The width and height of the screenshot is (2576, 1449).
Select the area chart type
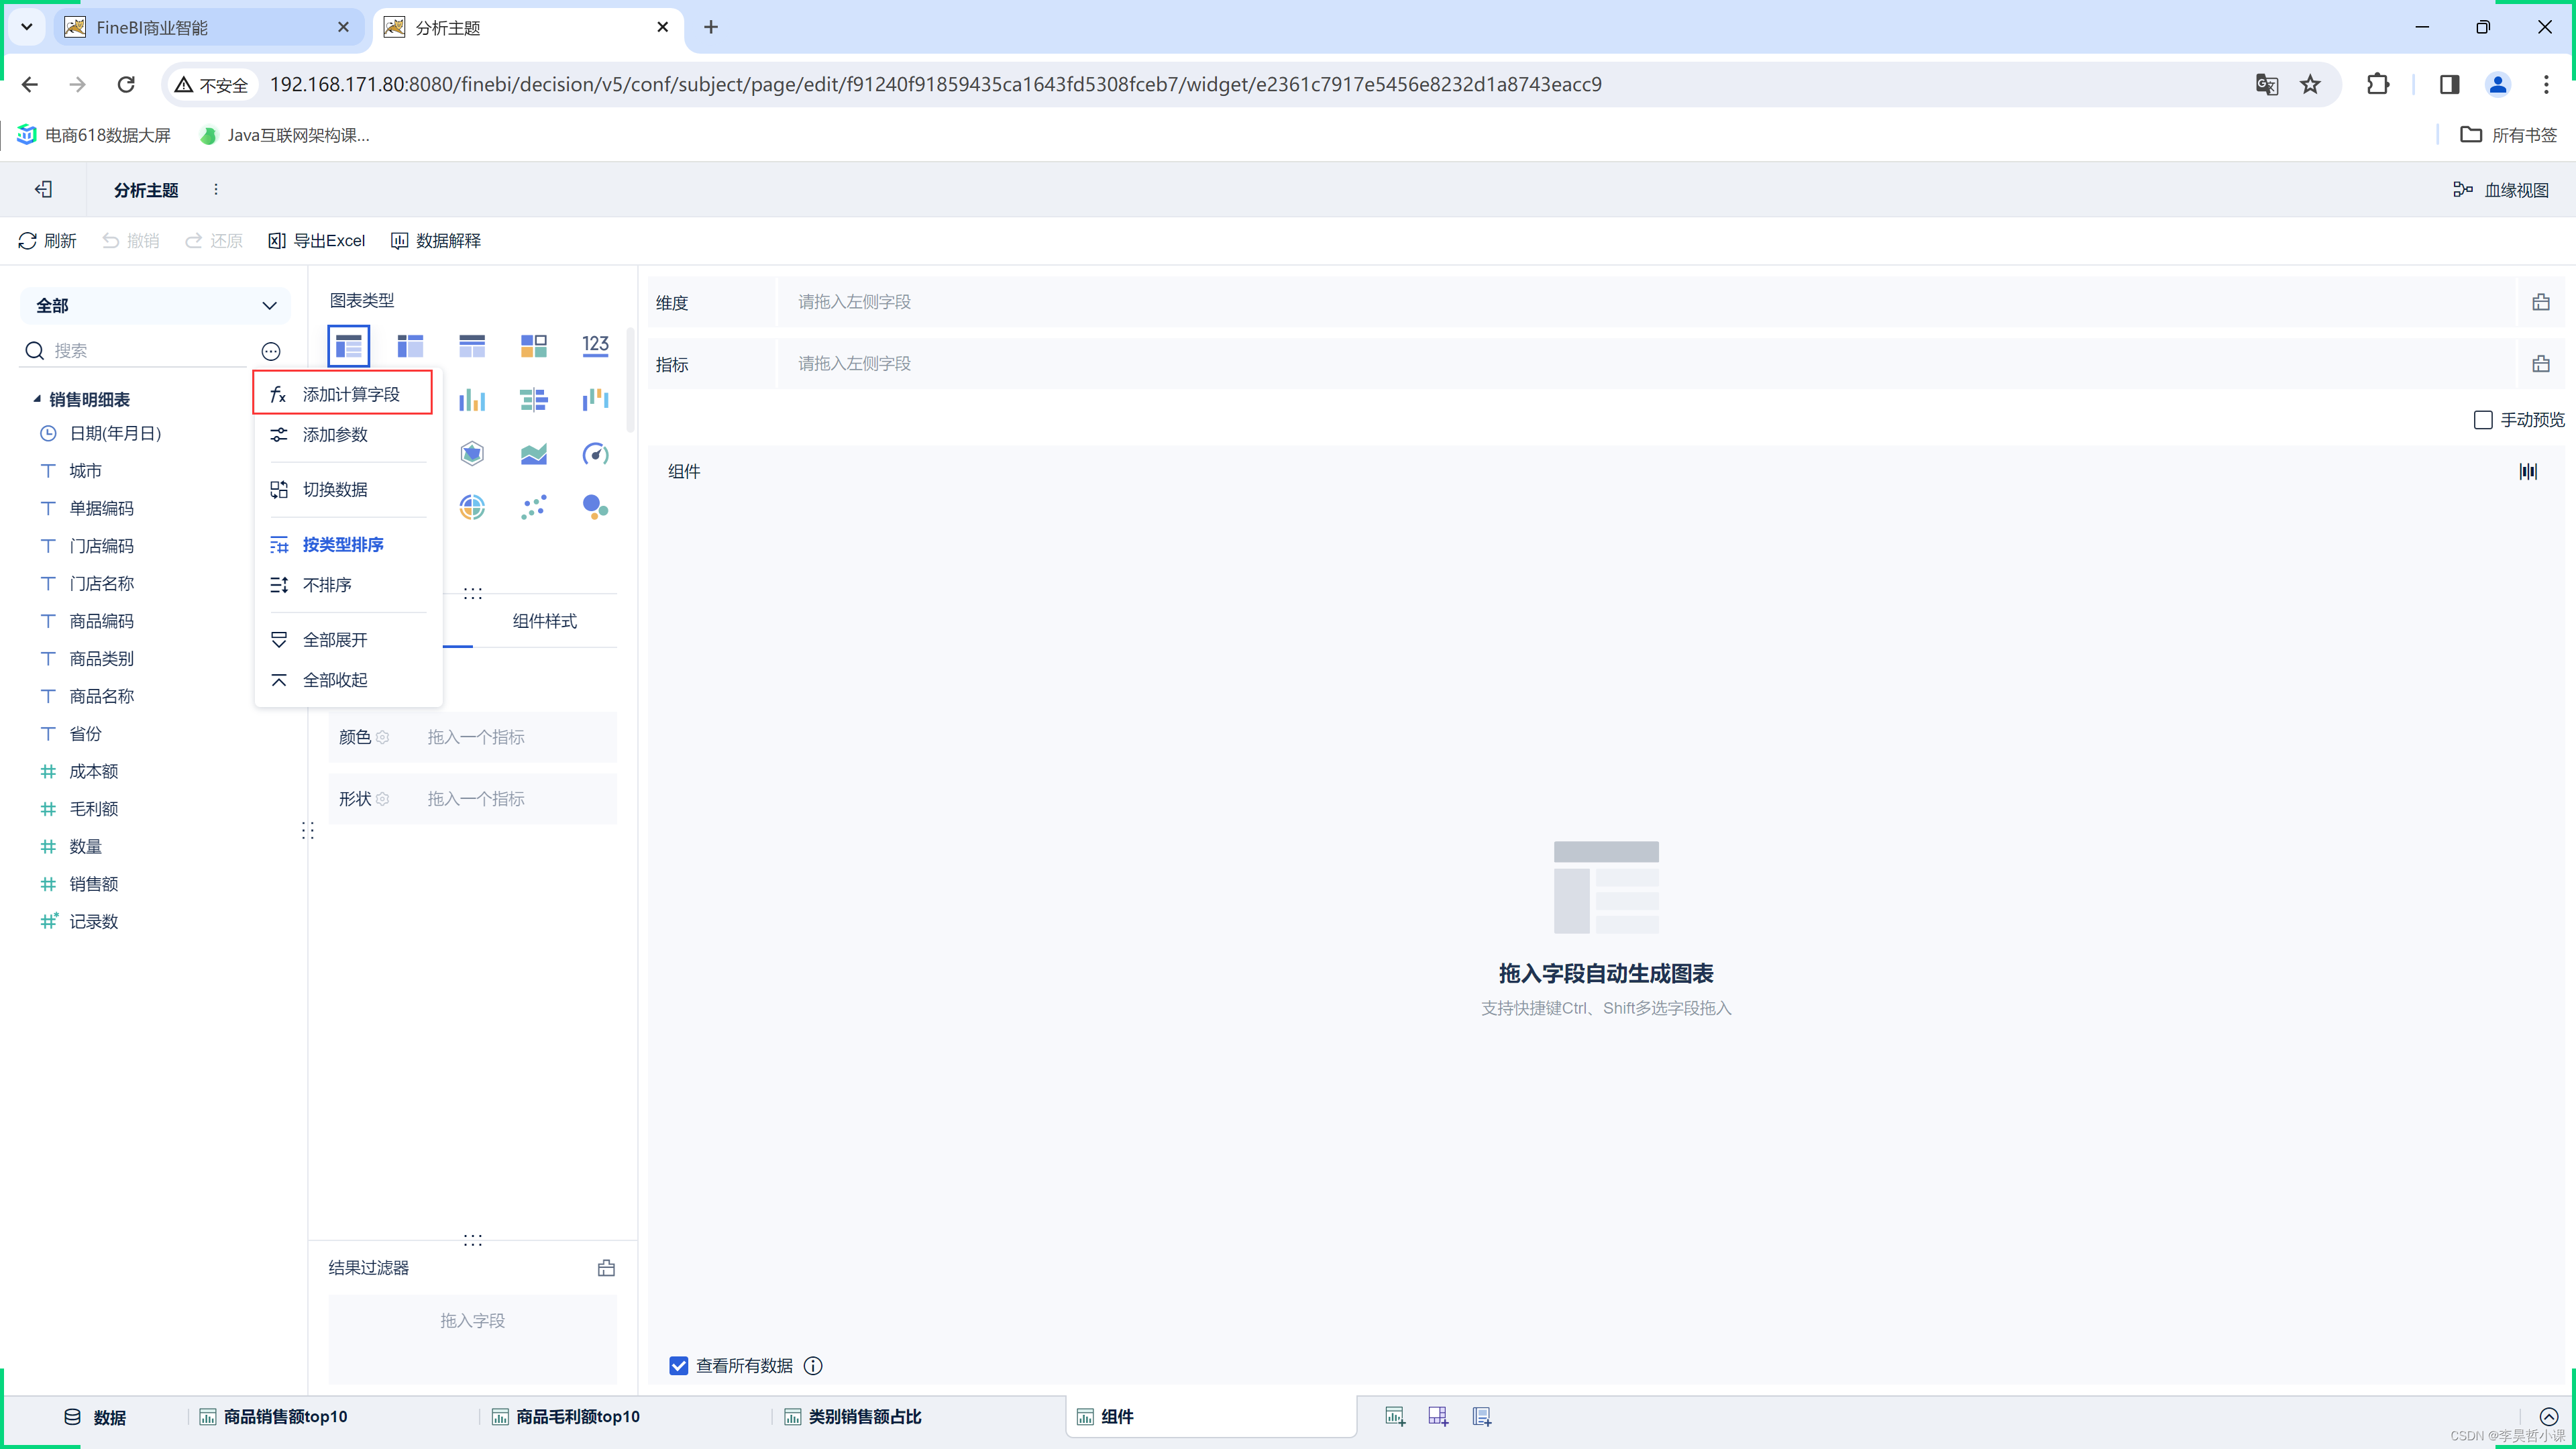[x=534, y=454]
